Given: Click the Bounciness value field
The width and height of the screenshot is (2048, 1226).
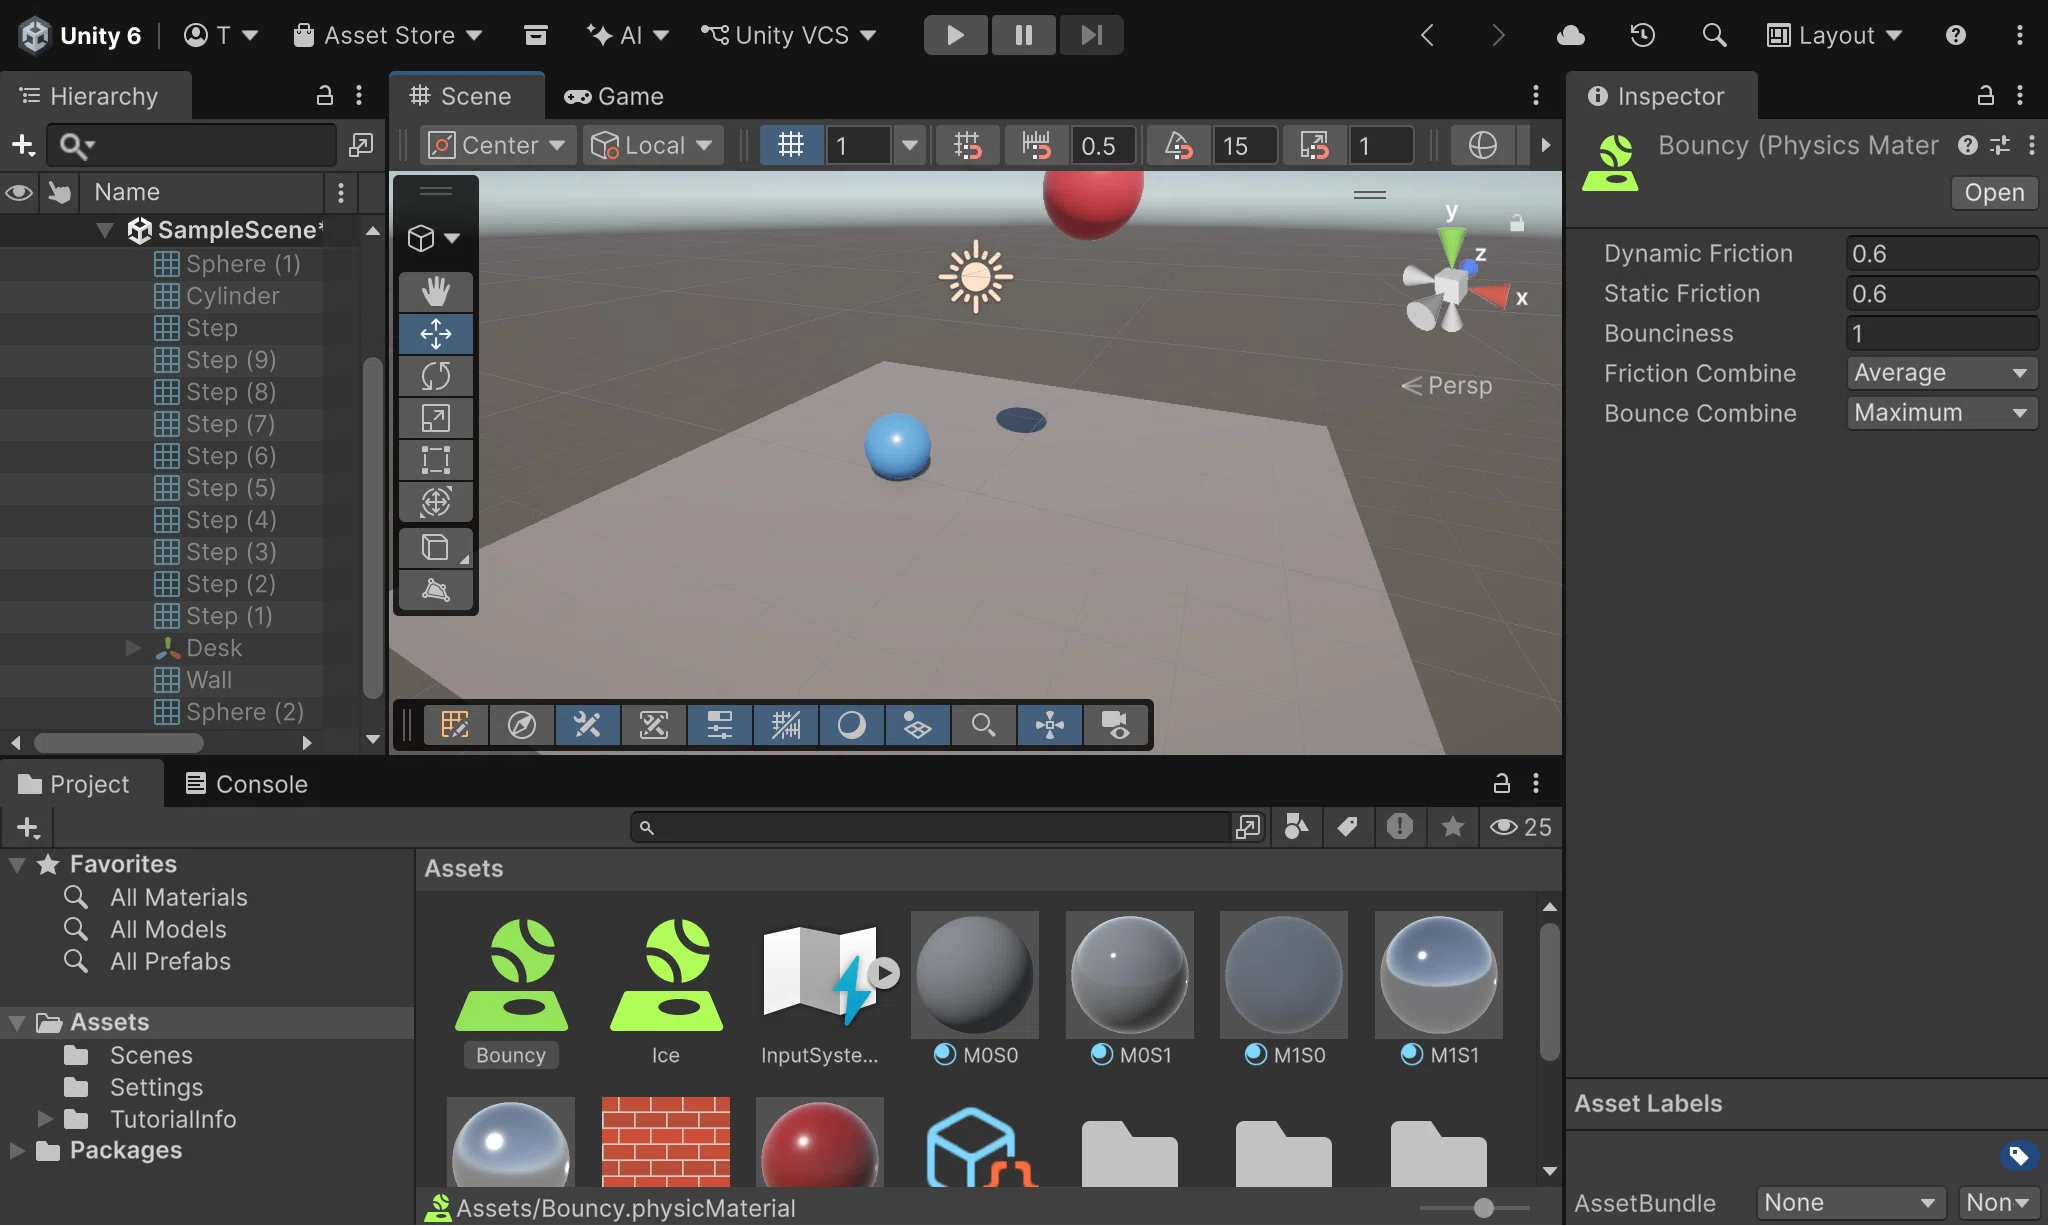Looking at the screenshot, I should [1941, 333].
